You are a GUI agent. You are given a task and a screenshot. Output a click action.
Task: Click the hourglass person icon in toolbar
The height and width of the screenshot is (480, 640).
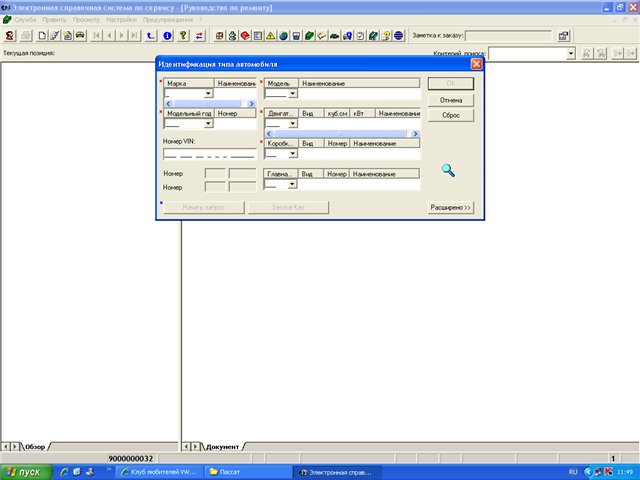click(9, 36)
